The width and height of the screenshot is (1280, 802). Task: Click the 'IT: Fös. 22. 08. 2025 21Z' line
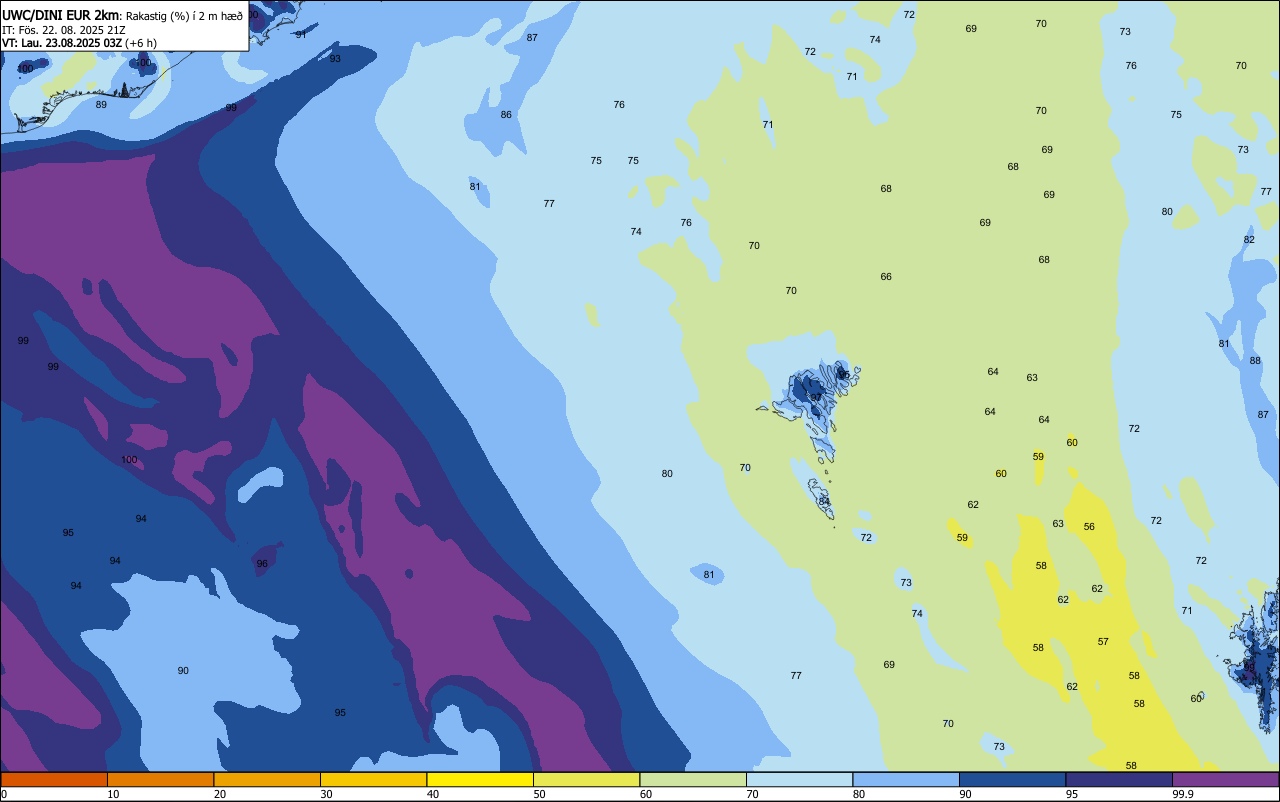(64, 29)
